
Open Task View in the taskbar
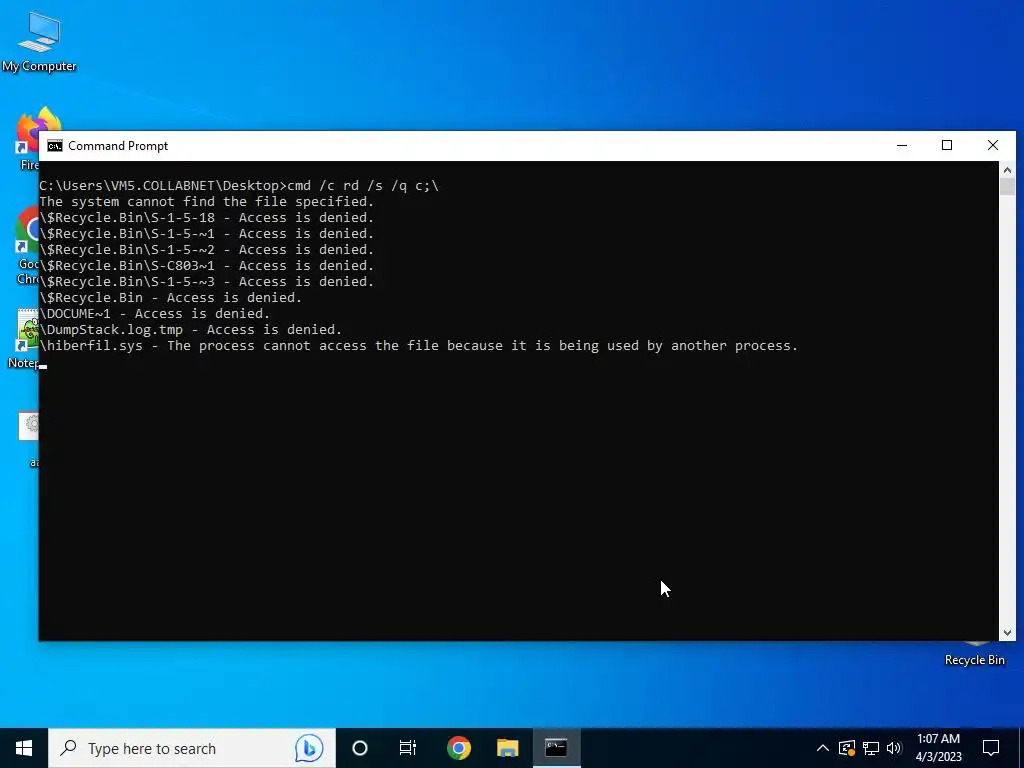coord(408,748)
